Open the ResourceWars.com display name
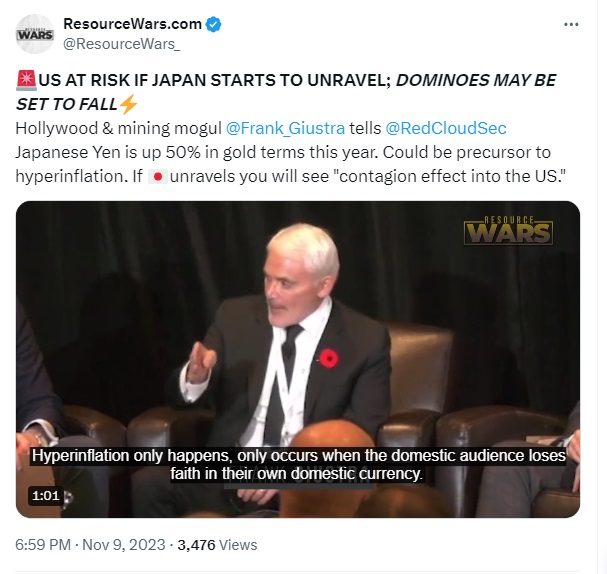The height and width of the screenshot is (574, 607). tap(132, 24)
